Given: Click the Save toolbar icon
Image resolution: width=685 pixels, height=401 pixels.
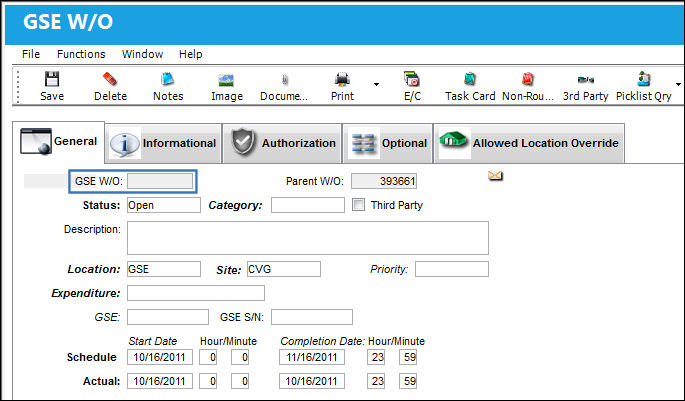Looking at the screenshot, I should point(52,80).
